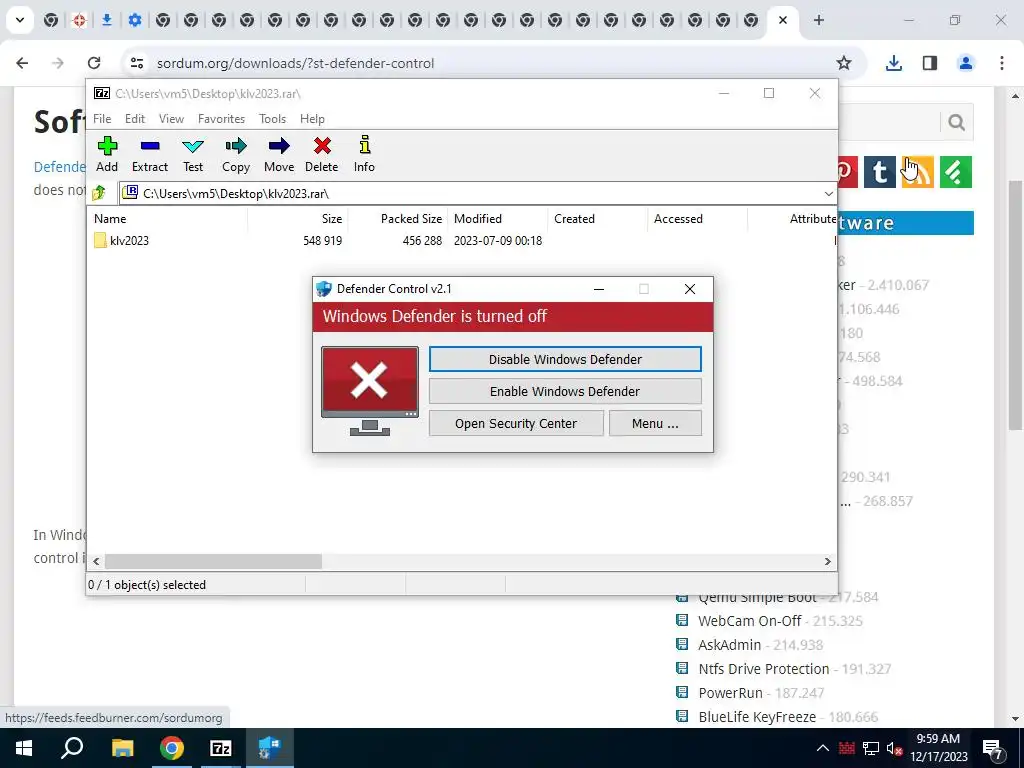Open the View menu in 7-Zip
This screenshot has width=1024, height=768.
(171, 119)
